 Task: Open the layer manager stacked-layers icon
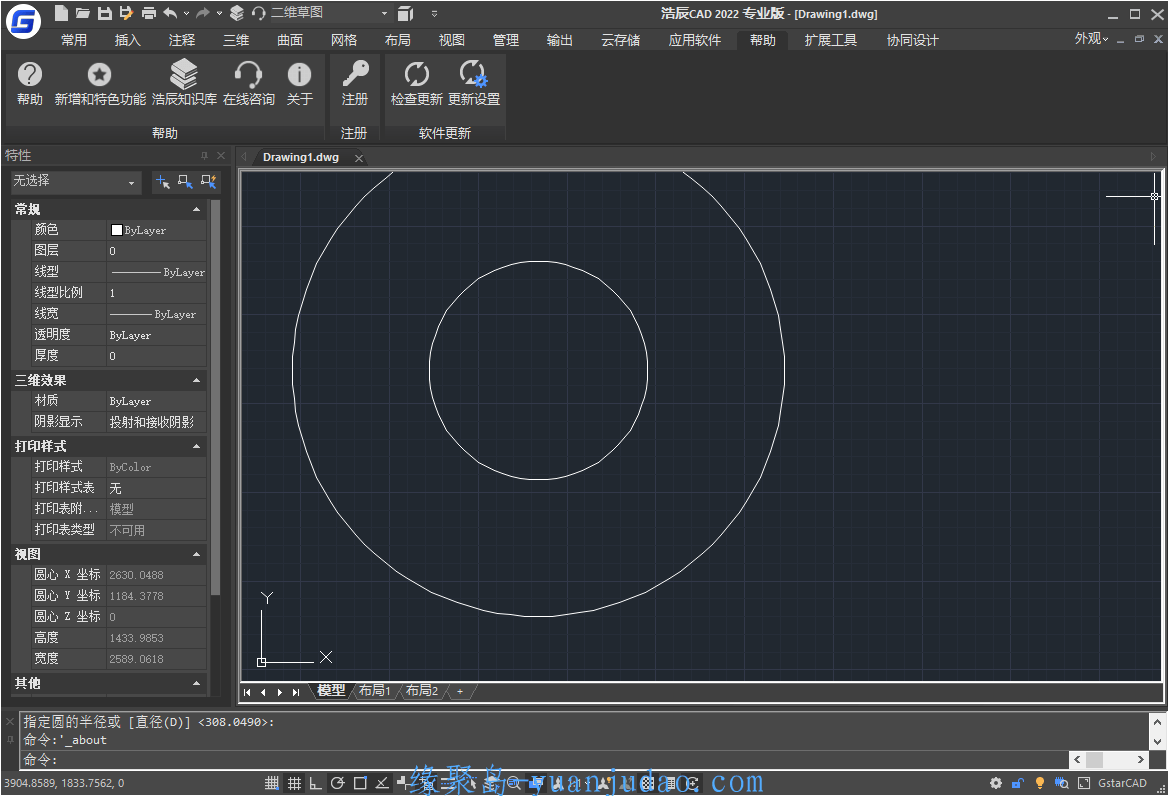pos(236,13)
